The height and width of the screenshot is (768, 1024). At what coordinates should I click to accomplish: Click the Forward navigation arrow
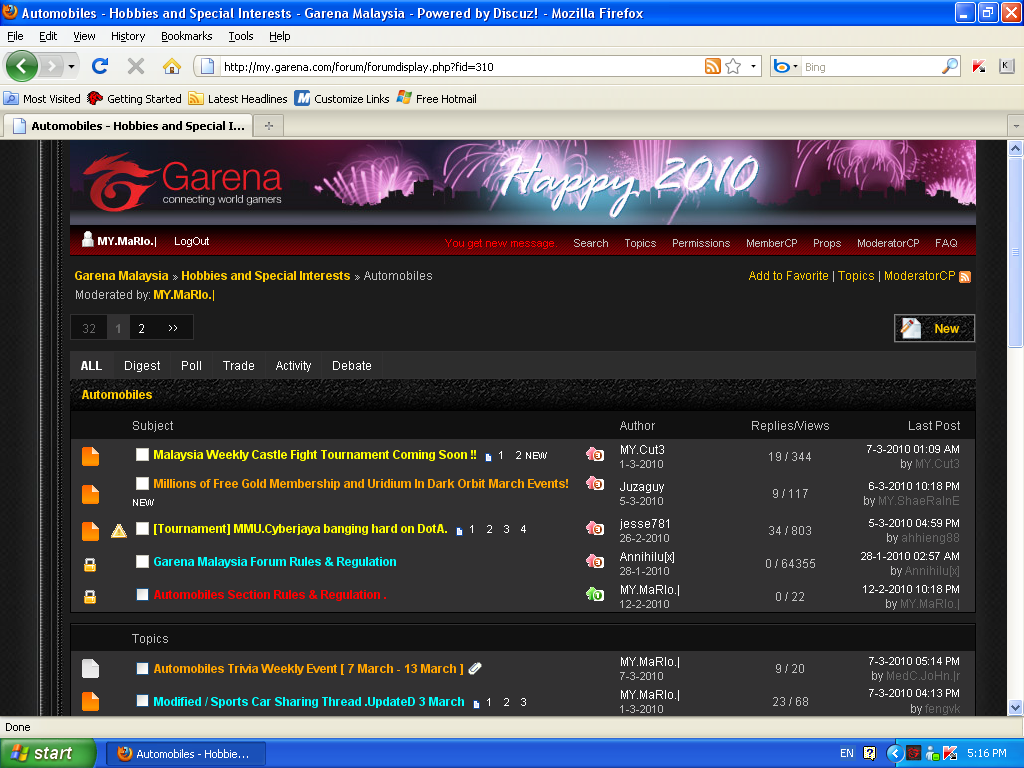pos(52,66)
